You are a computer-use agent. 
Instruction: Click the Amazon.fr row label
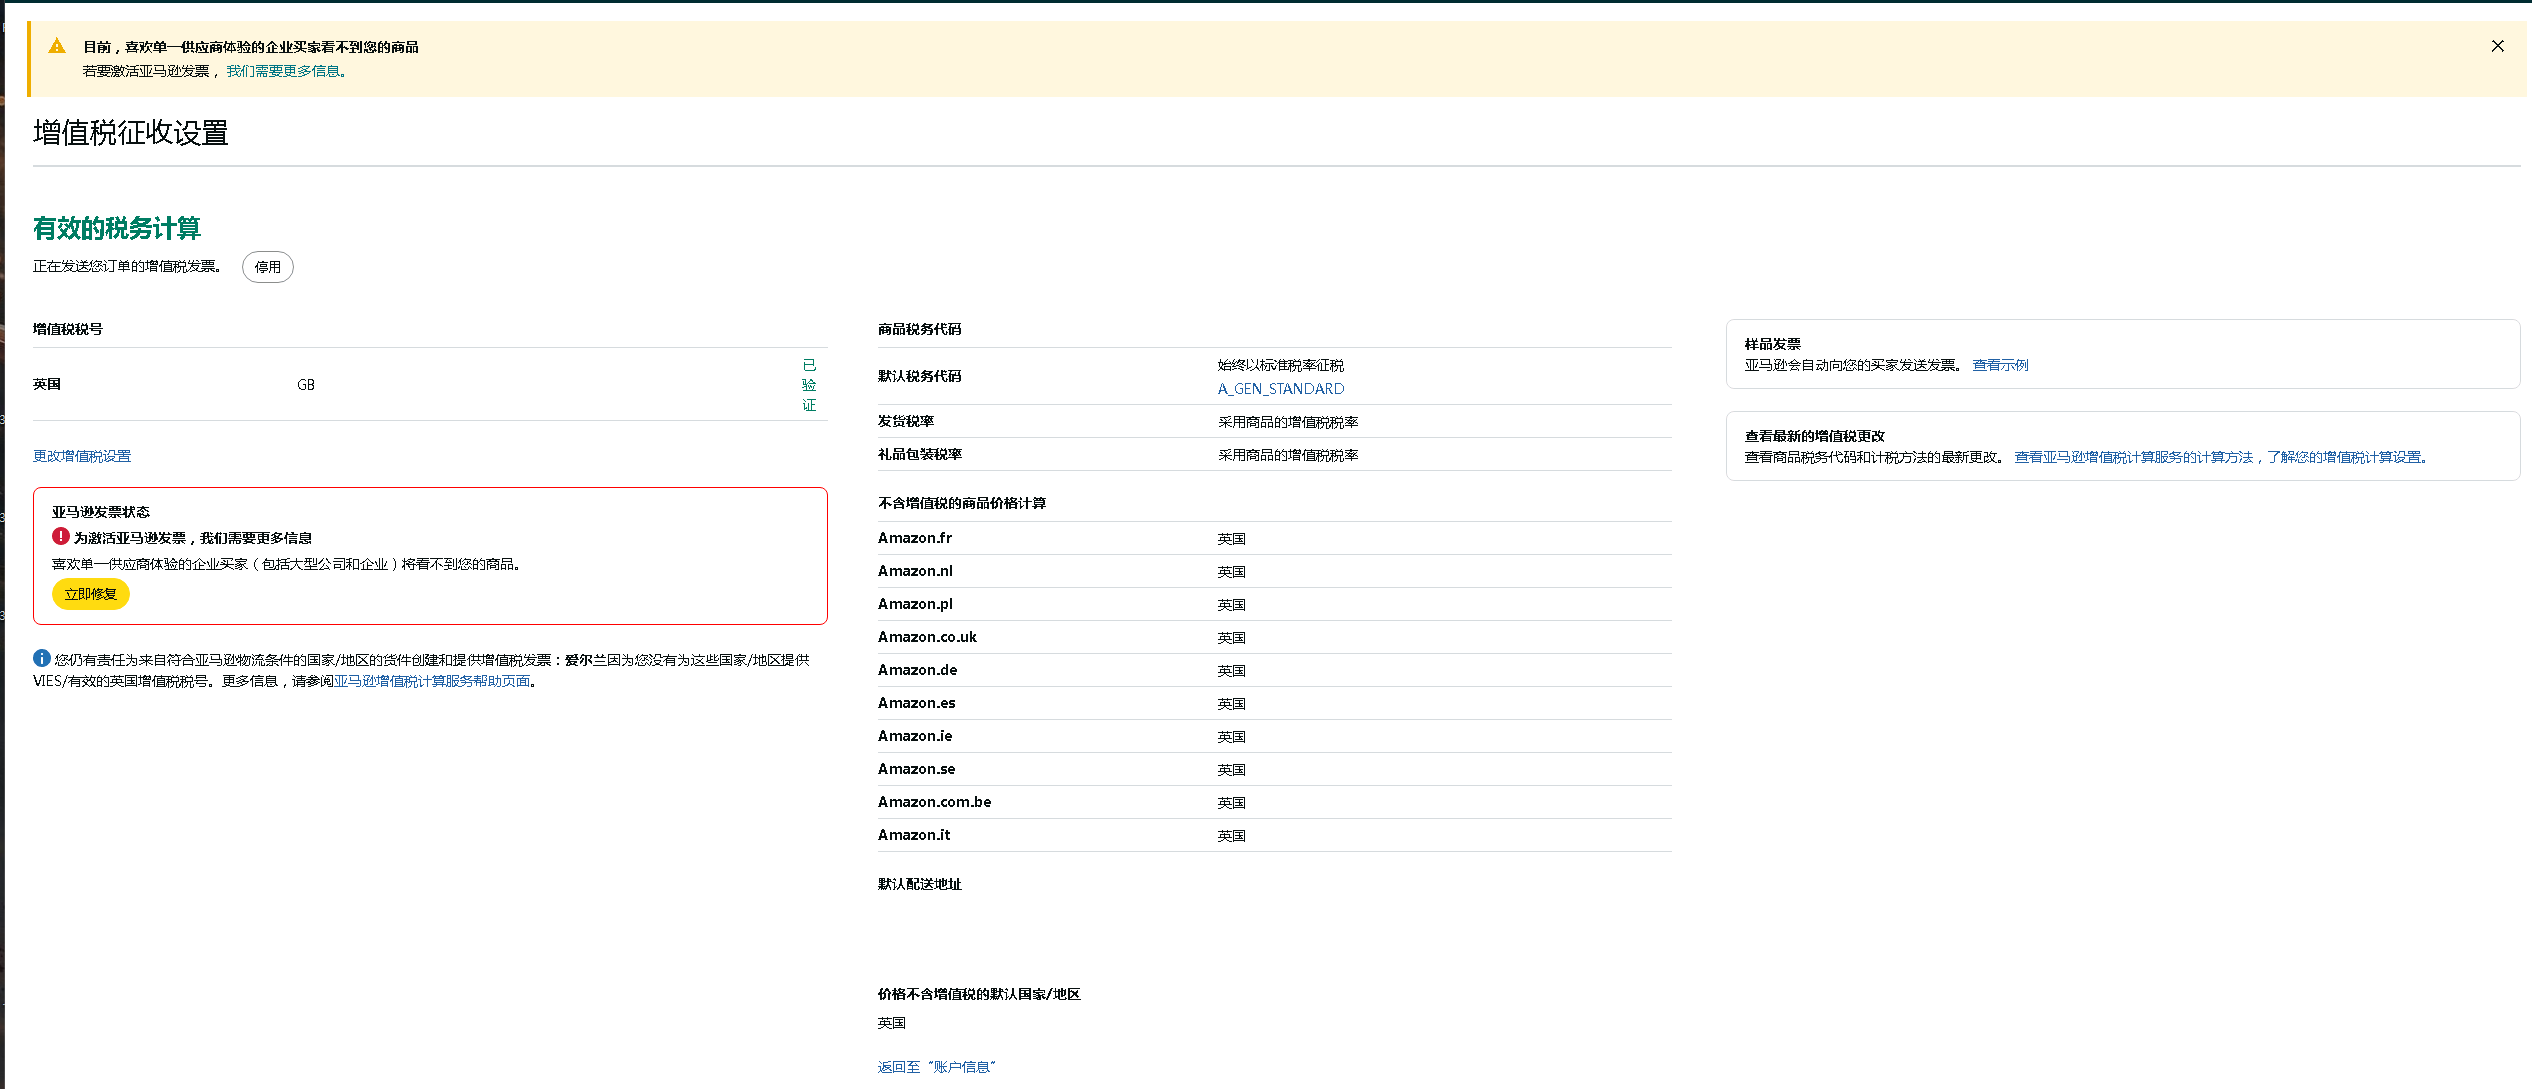tap(915, 538)
